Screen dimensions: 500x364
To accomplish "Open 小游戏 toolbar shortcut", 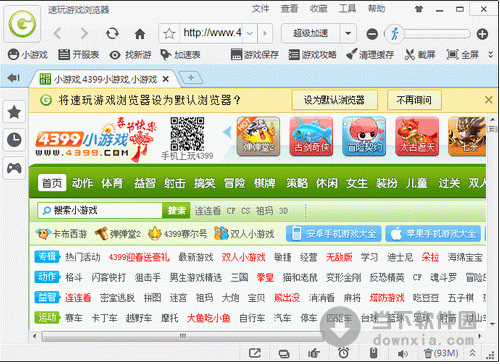I will 28,55.
